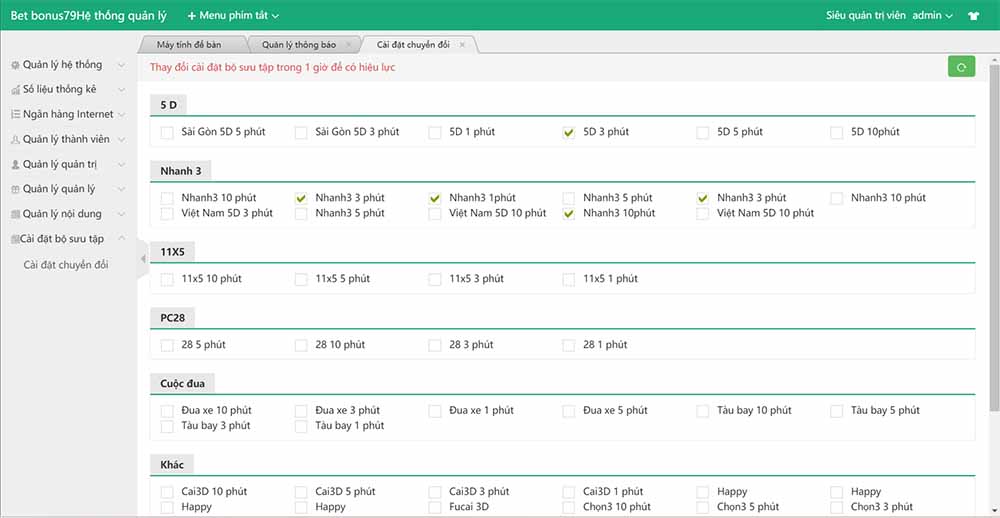Click the Số liệu thống kê chart icon
Image resolution: width=1000 pixels, height=518 pixels.
click(x=15, y=90)
